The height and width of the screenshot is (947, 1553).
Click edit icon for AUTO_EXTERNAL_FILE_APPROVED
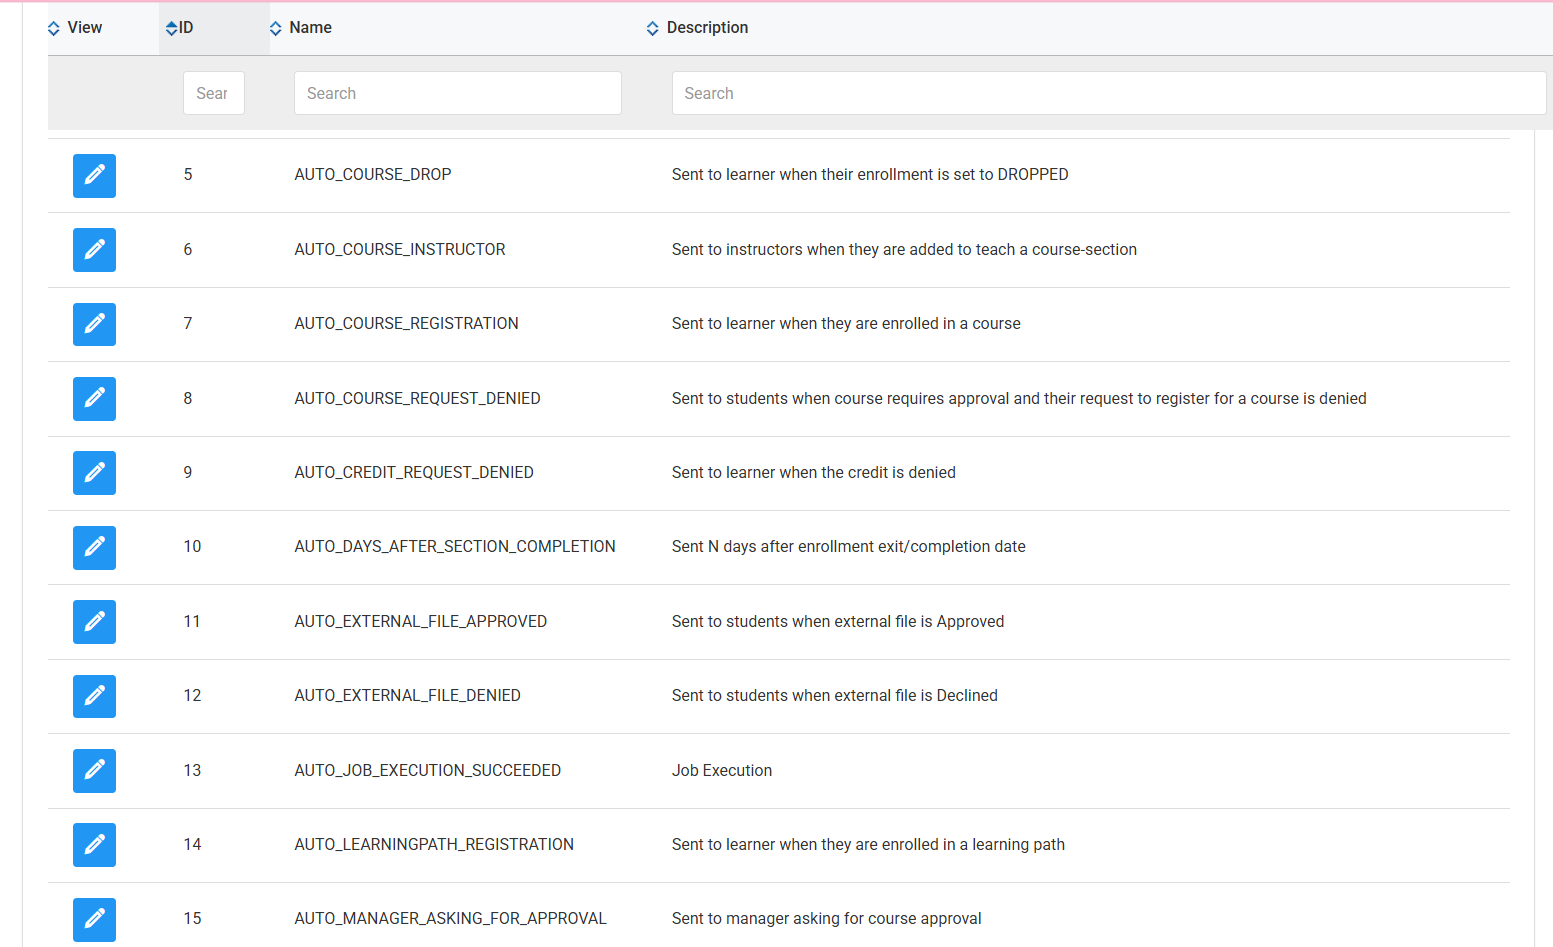(x=94, y=622)
